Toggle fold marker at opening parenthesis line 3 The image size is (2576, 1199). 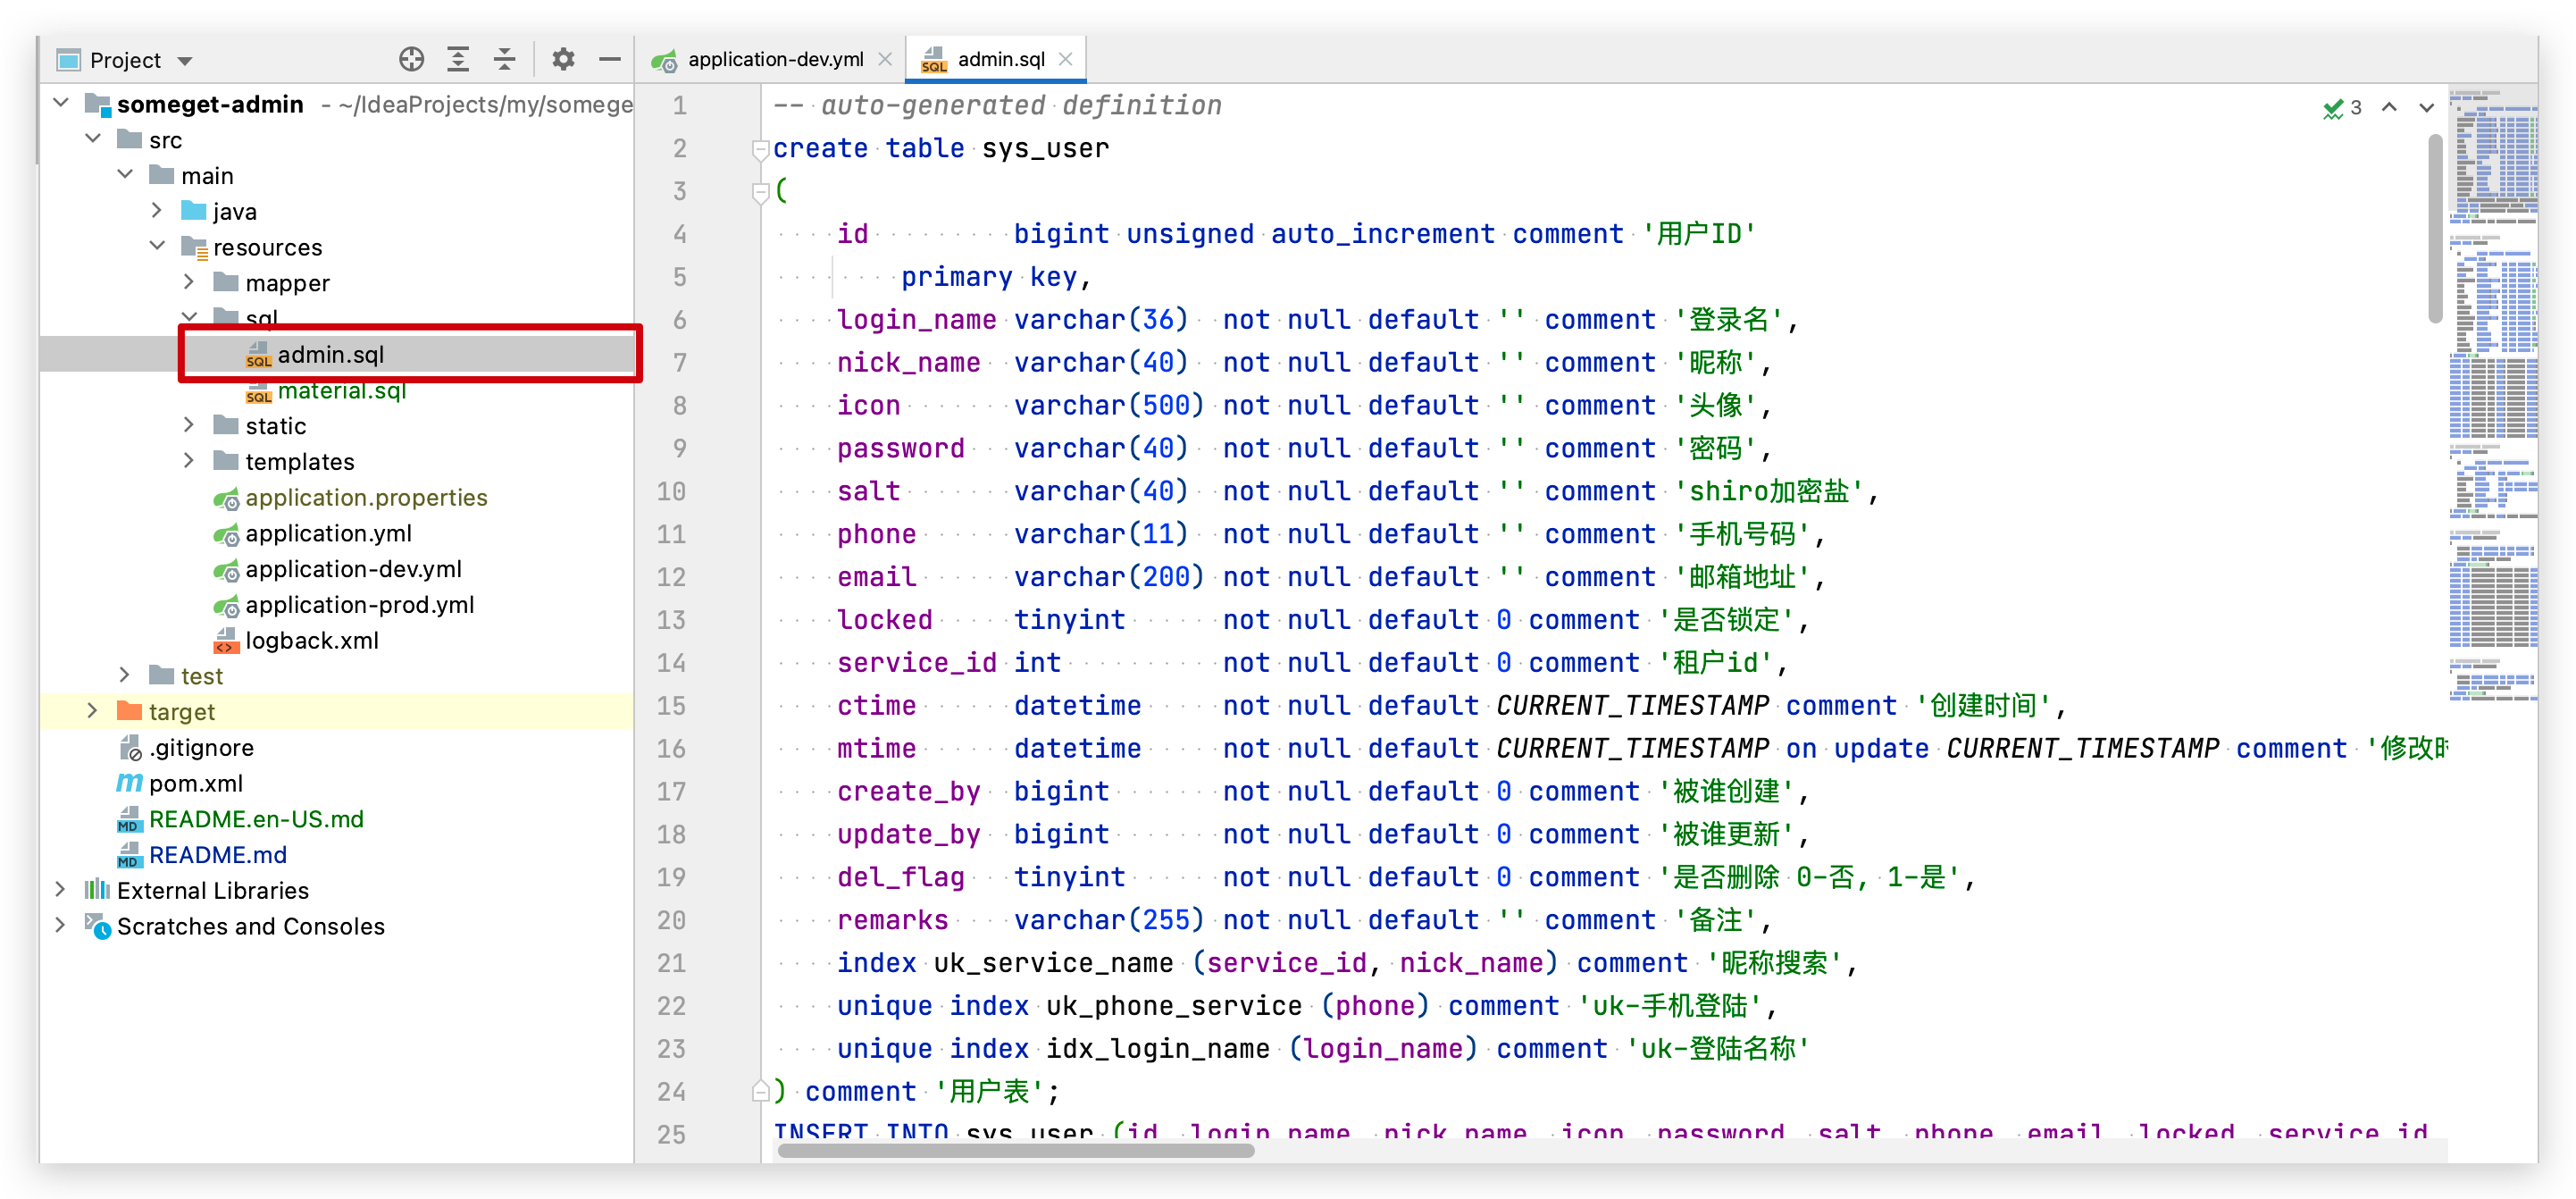coord(760,192)
